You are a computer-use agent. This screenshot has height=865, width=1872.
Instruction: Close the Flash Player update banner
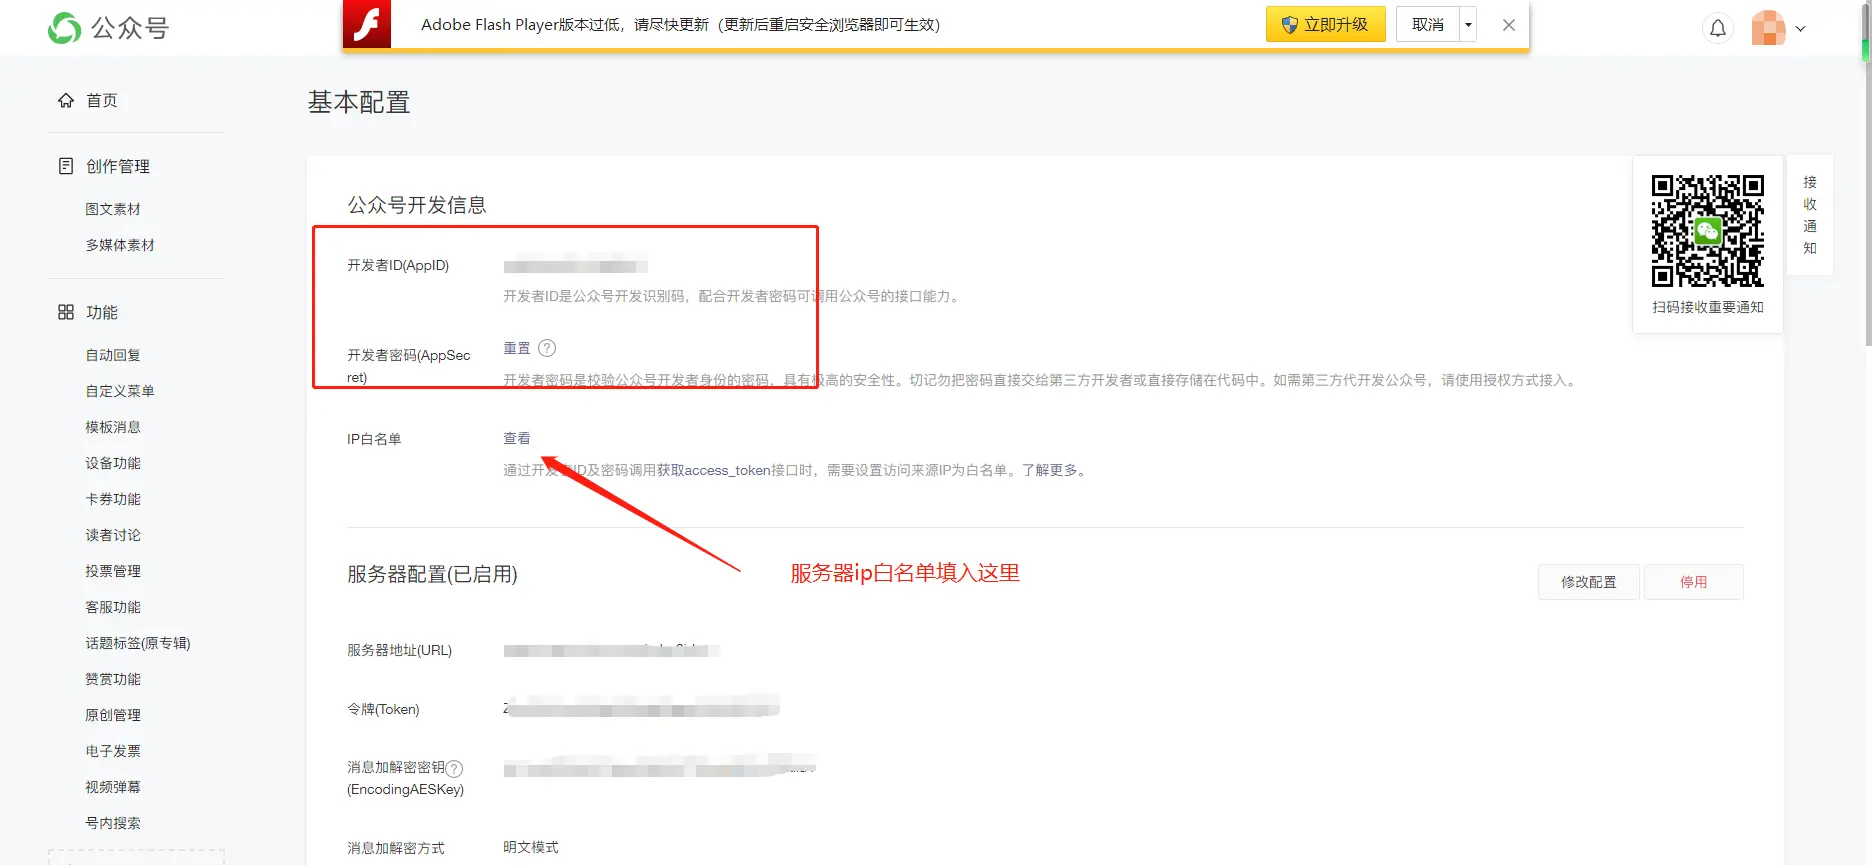1509,25
